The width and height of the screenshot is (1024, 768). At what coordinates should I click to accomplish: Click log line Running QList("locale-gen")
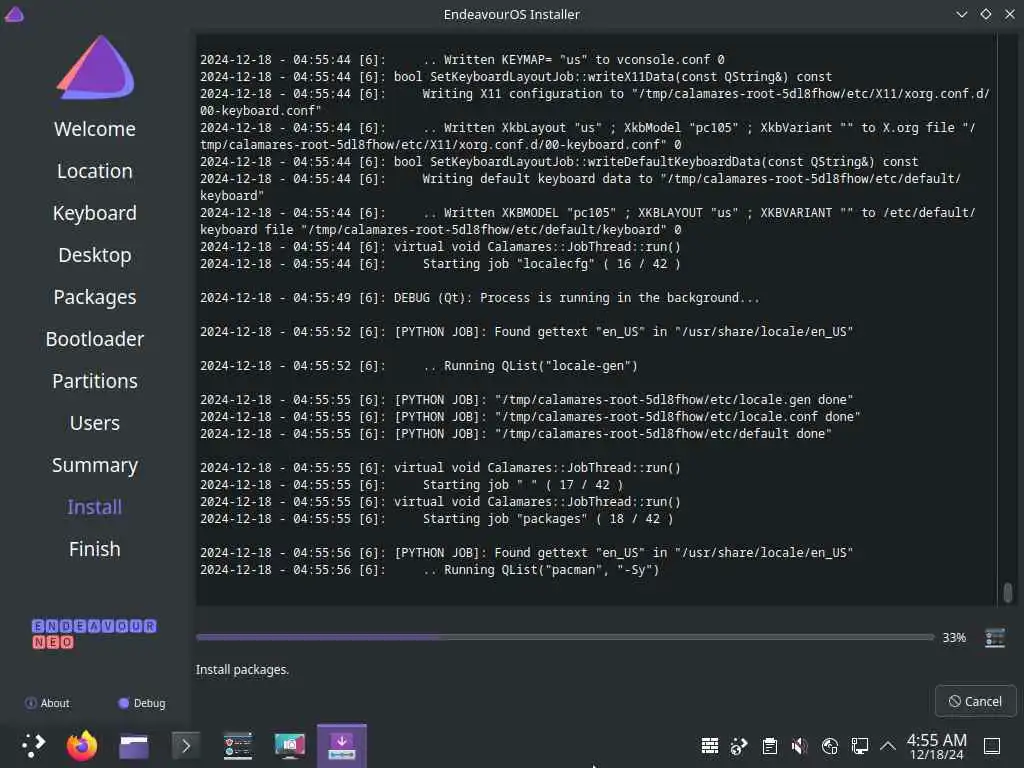point(419,366)
